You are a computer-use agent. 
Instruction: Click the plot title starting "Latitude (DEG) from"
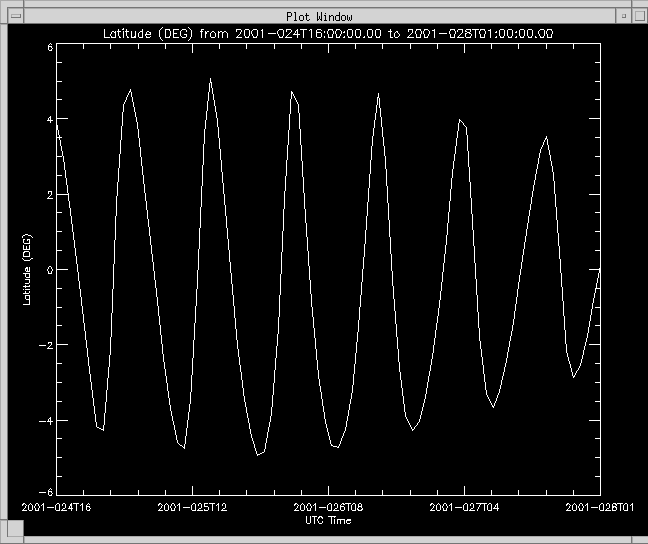click(x=329, y=33)
